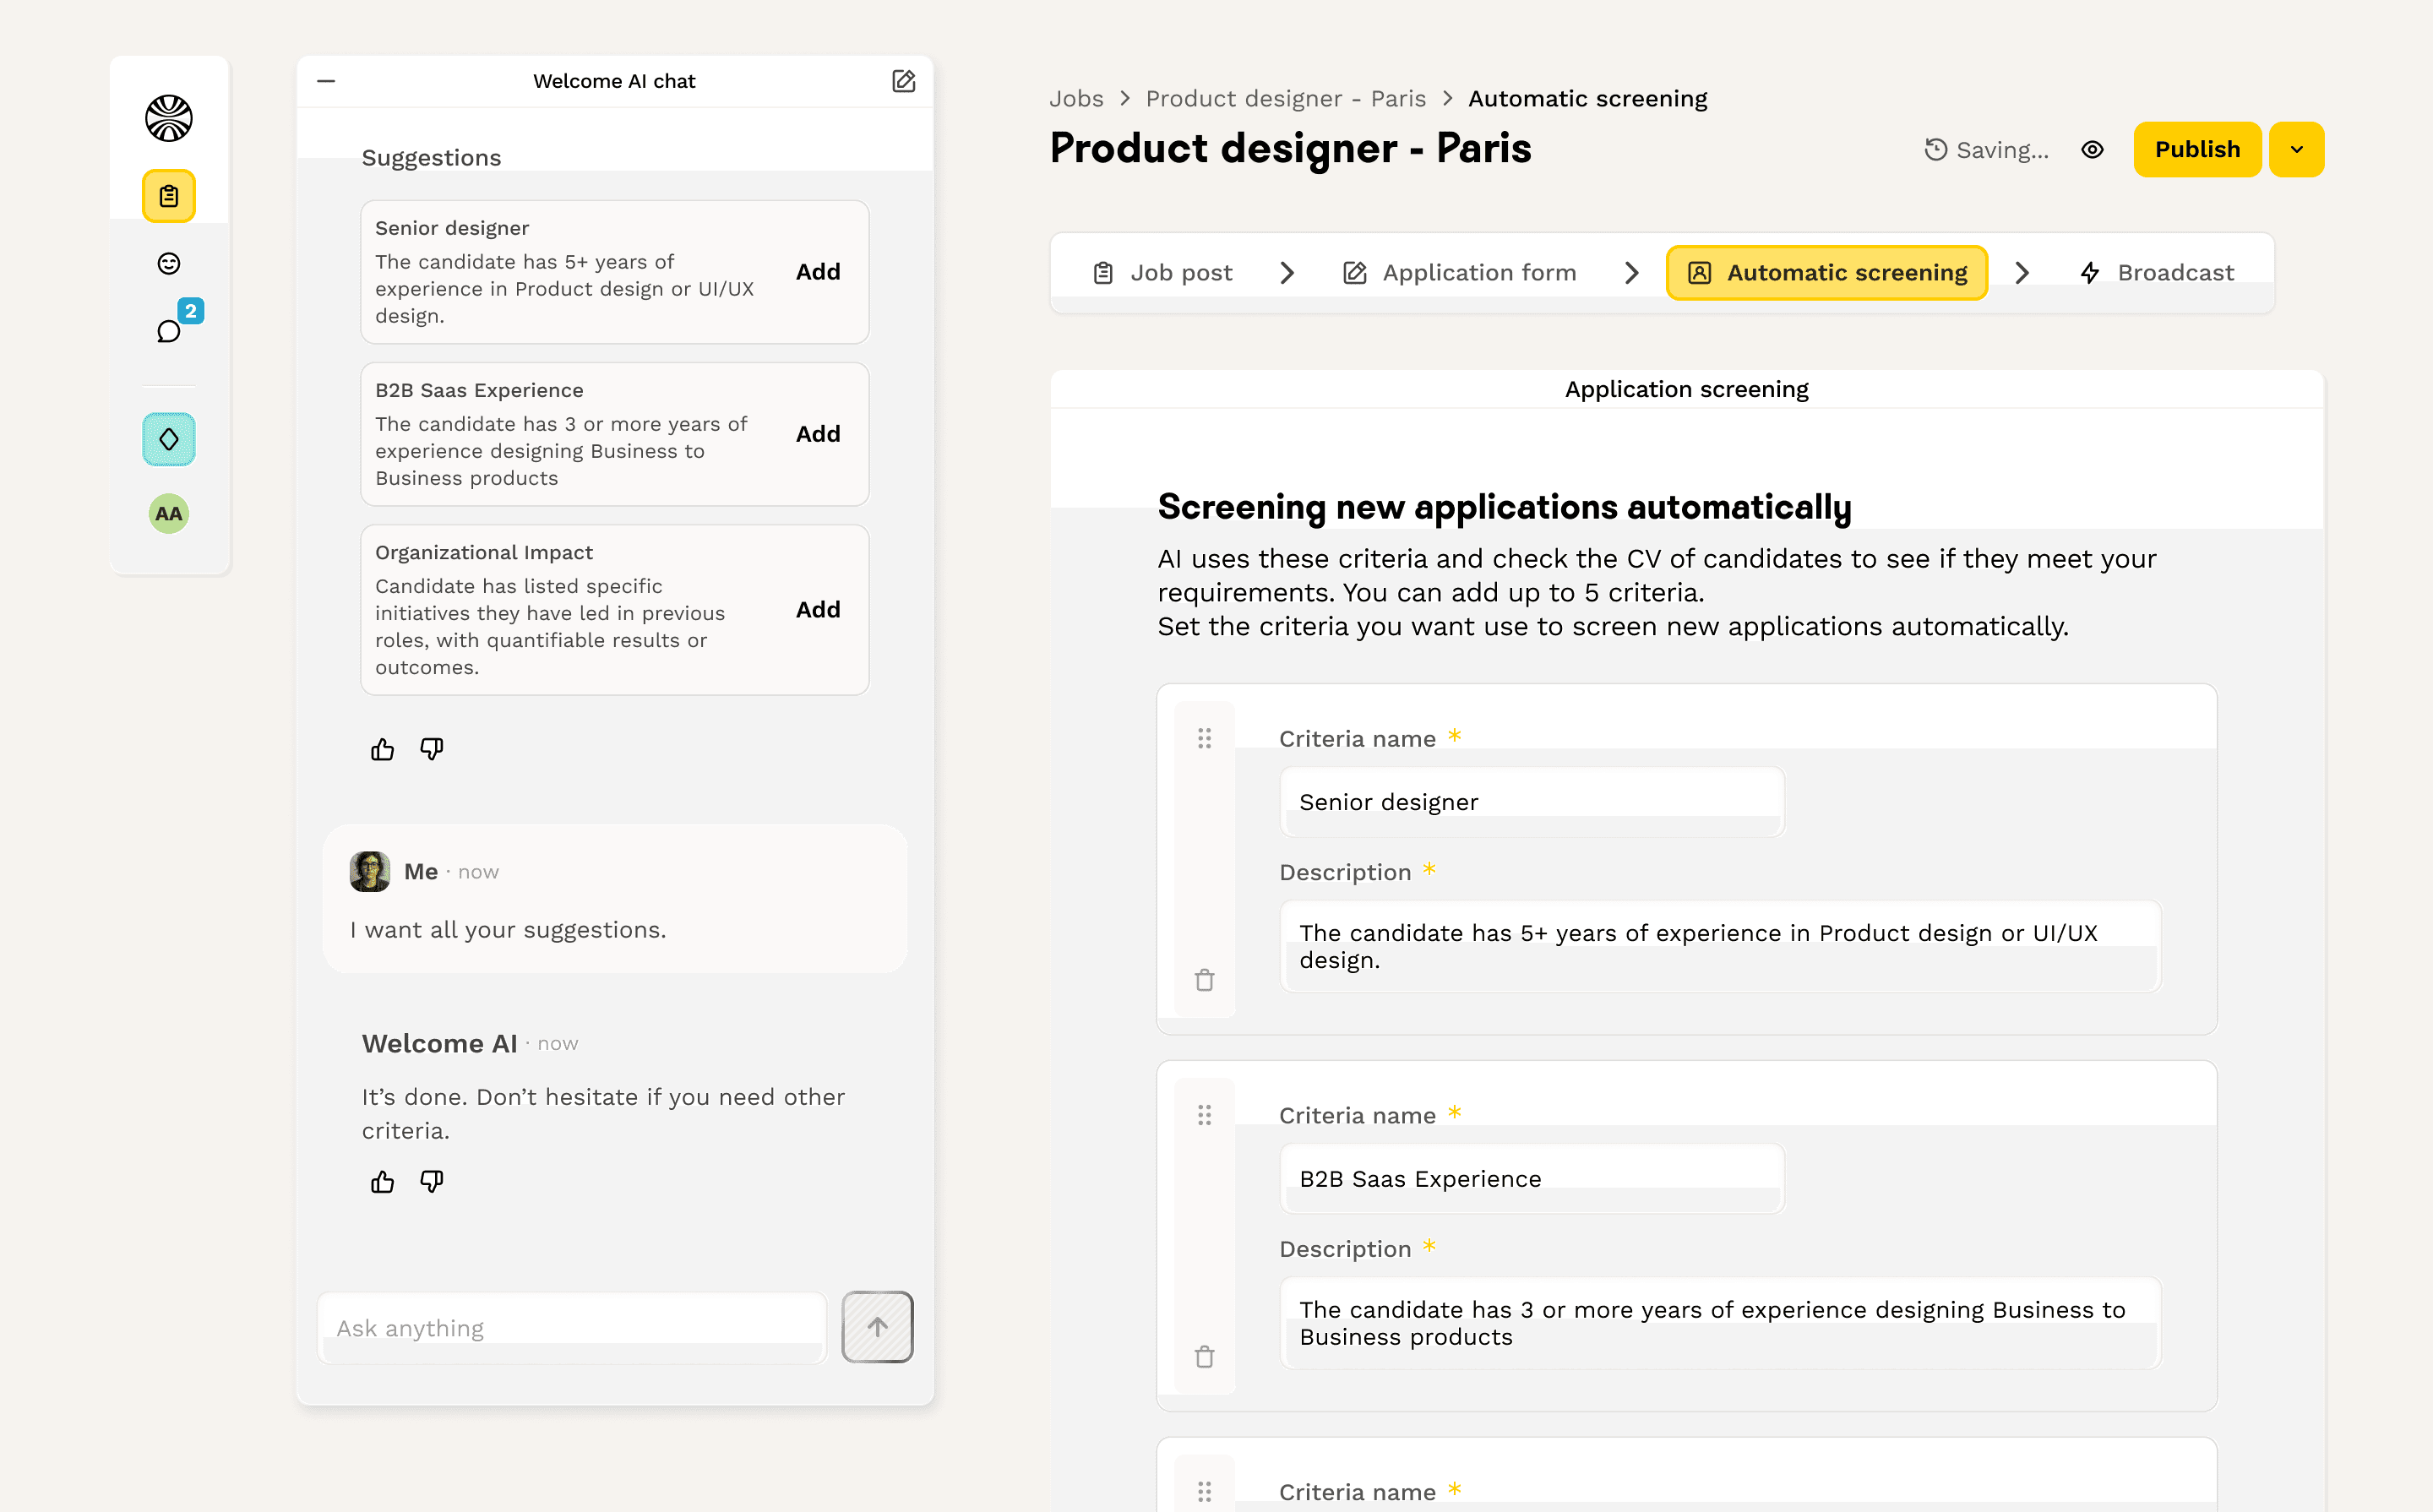
Task: Minimize the Welcome AI chat panel
Action: [326, 81]
